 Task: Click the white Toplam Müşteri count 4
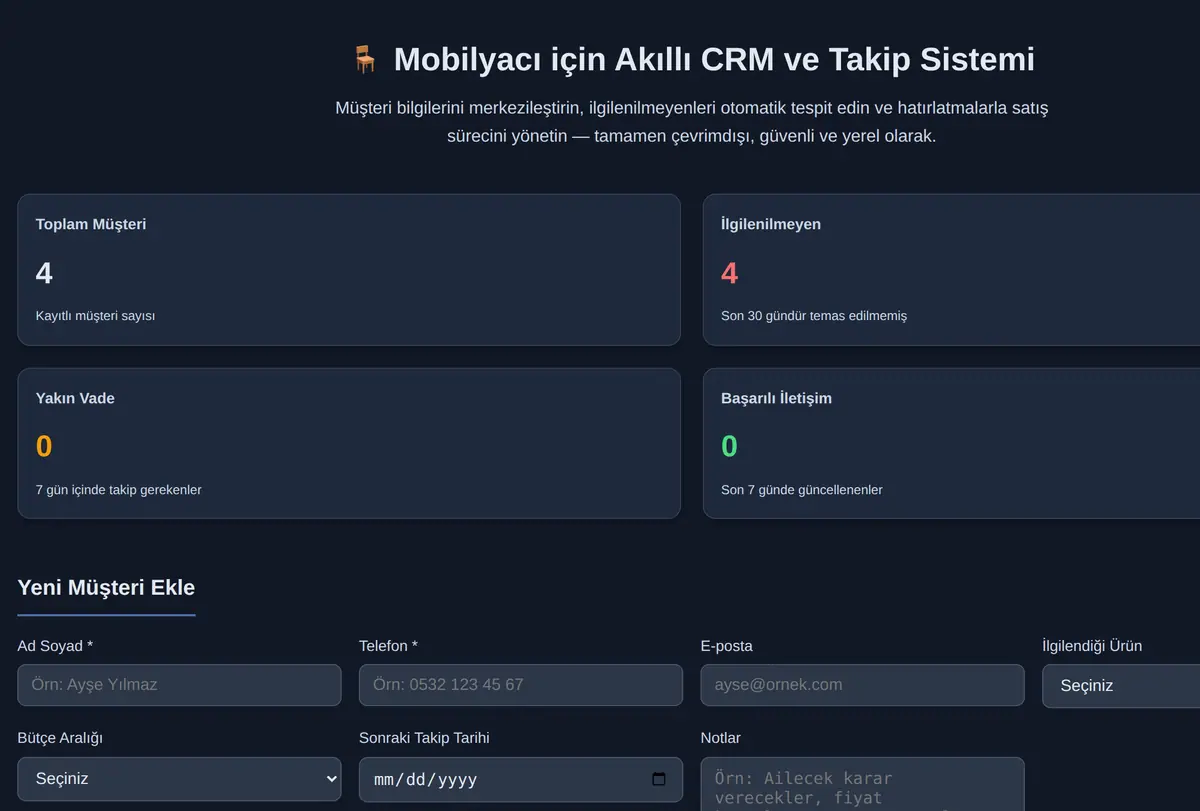click(44, 273)
